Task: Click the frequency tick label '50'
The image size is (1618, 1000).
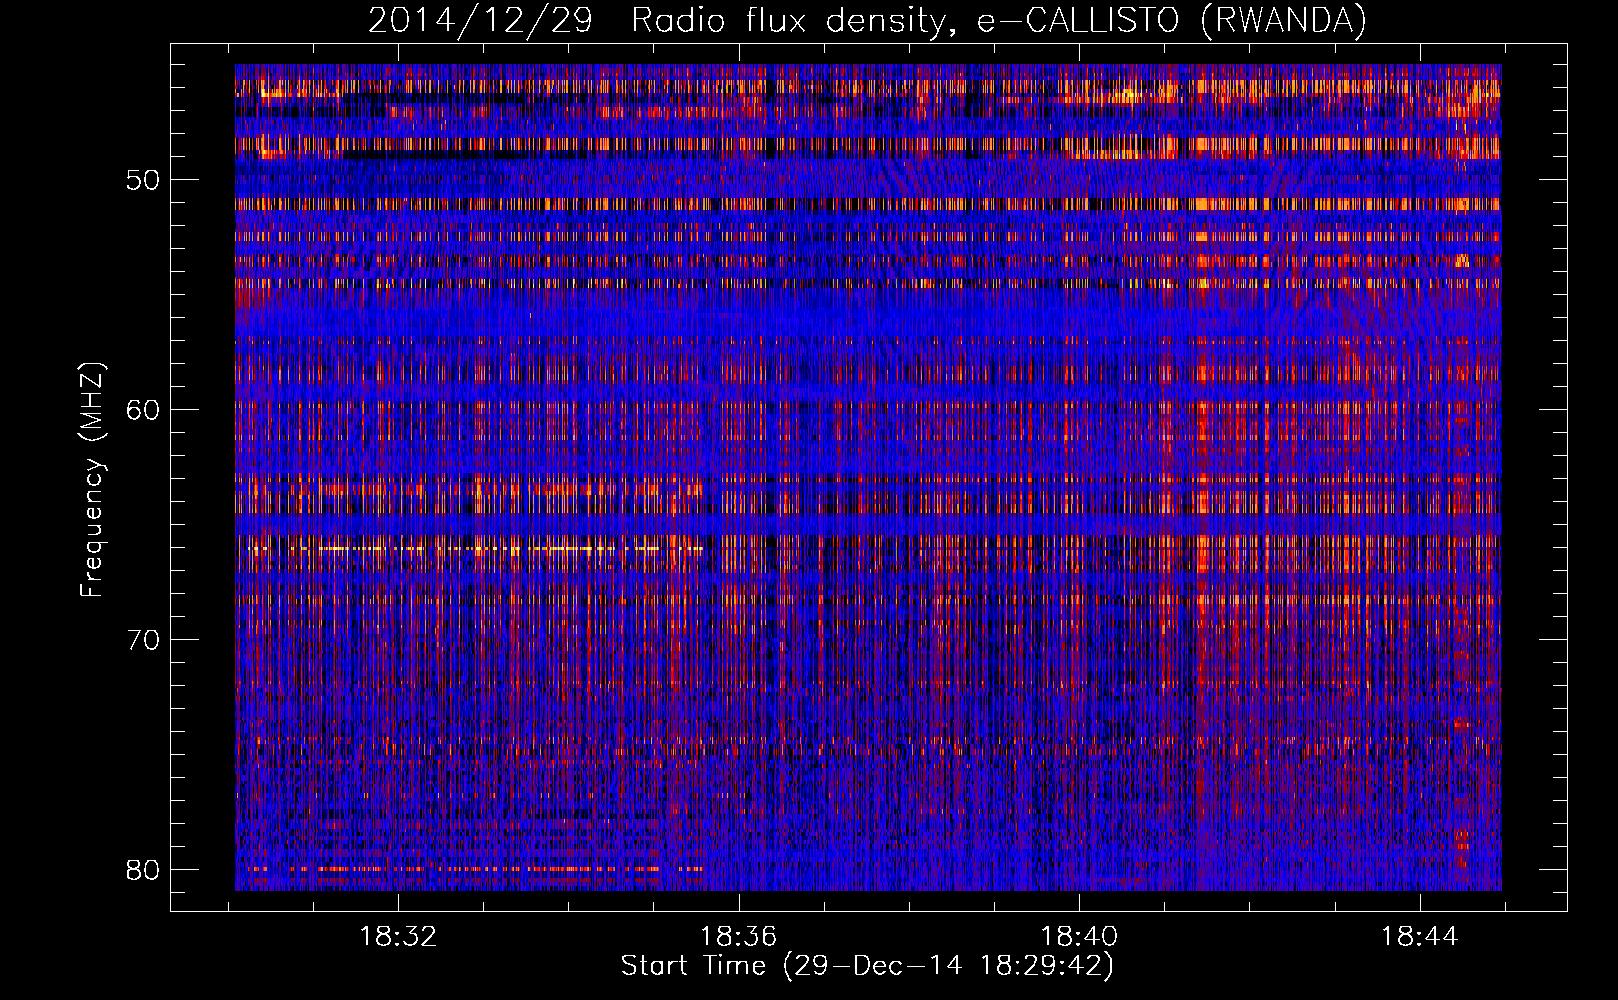Action: [x=144, y=180]
